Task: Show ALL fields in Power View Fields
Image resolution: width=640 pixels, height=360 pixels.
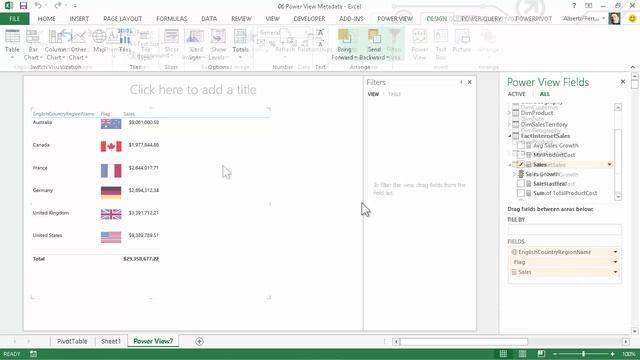Action: click(x=544, y=94)
